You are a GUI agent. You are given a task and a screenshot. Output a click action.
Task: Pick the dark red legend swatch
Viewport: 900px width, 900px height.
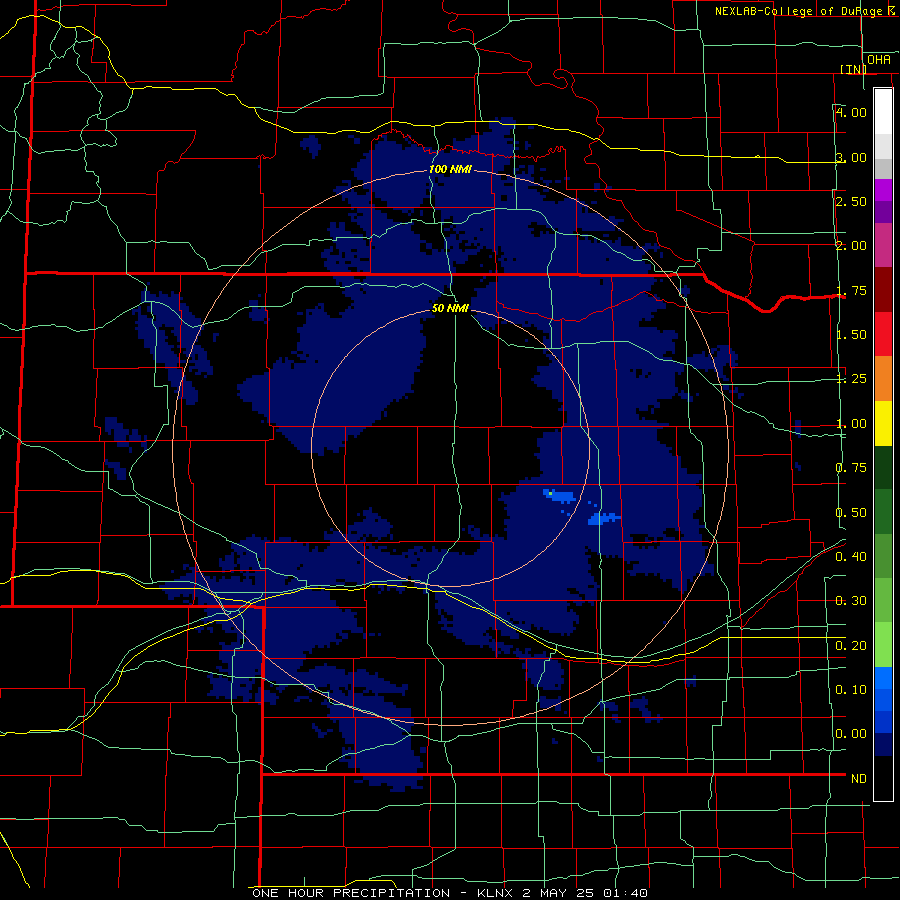(x=883, y=290)
